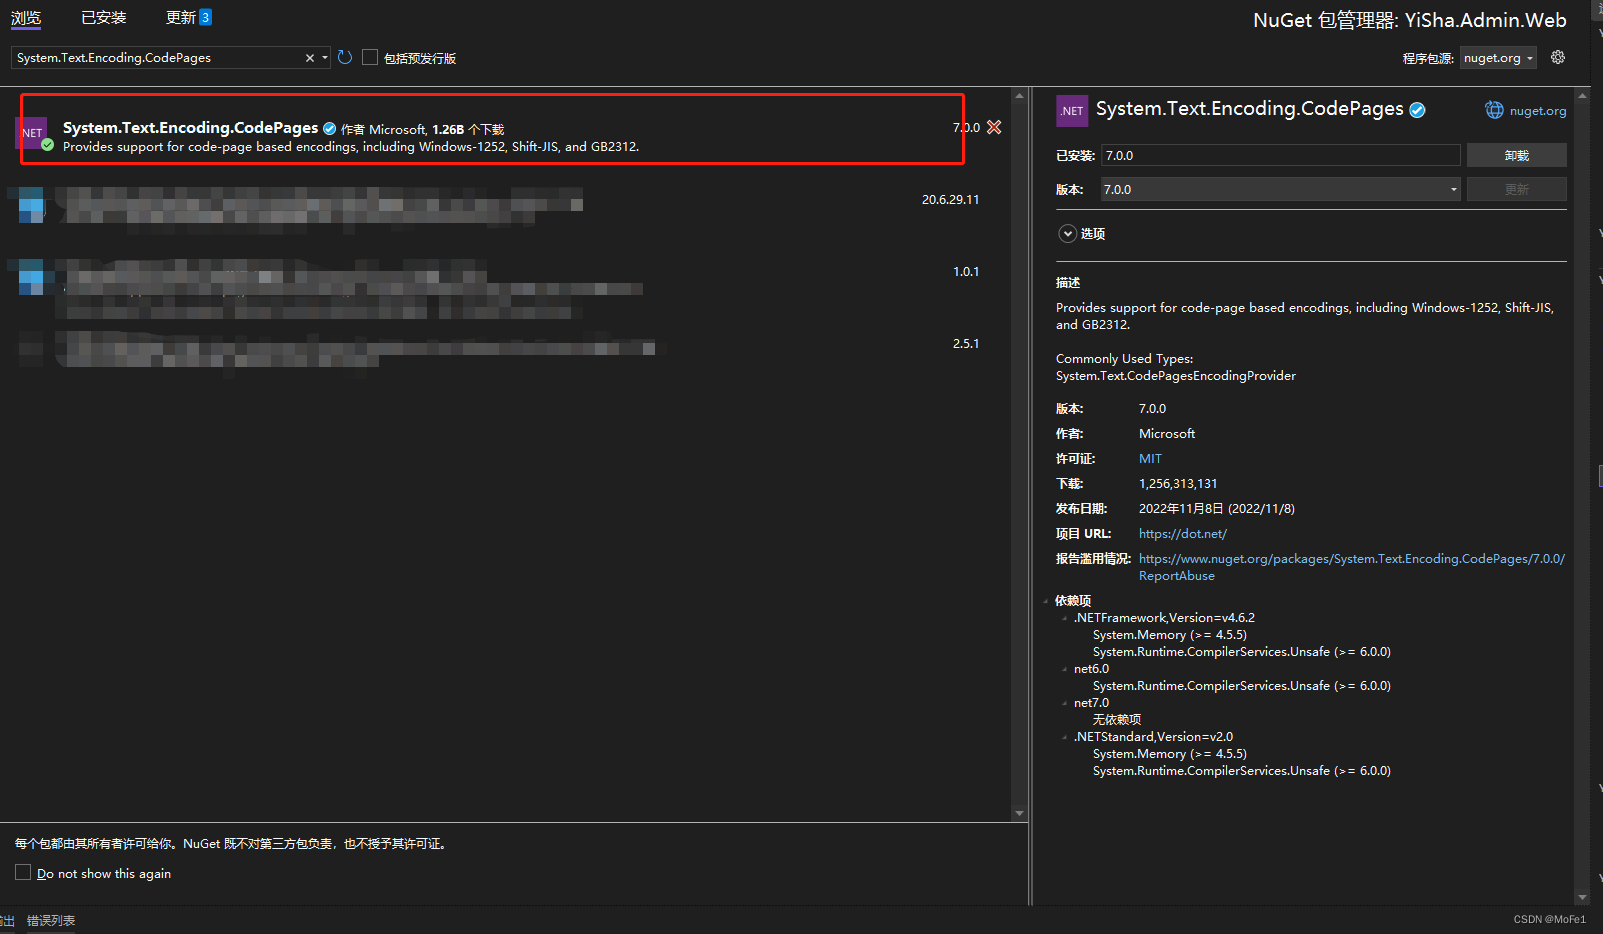Open NuGet package source settings gear
Screen dimensions: 1603x934
(x=1557, y=57)
